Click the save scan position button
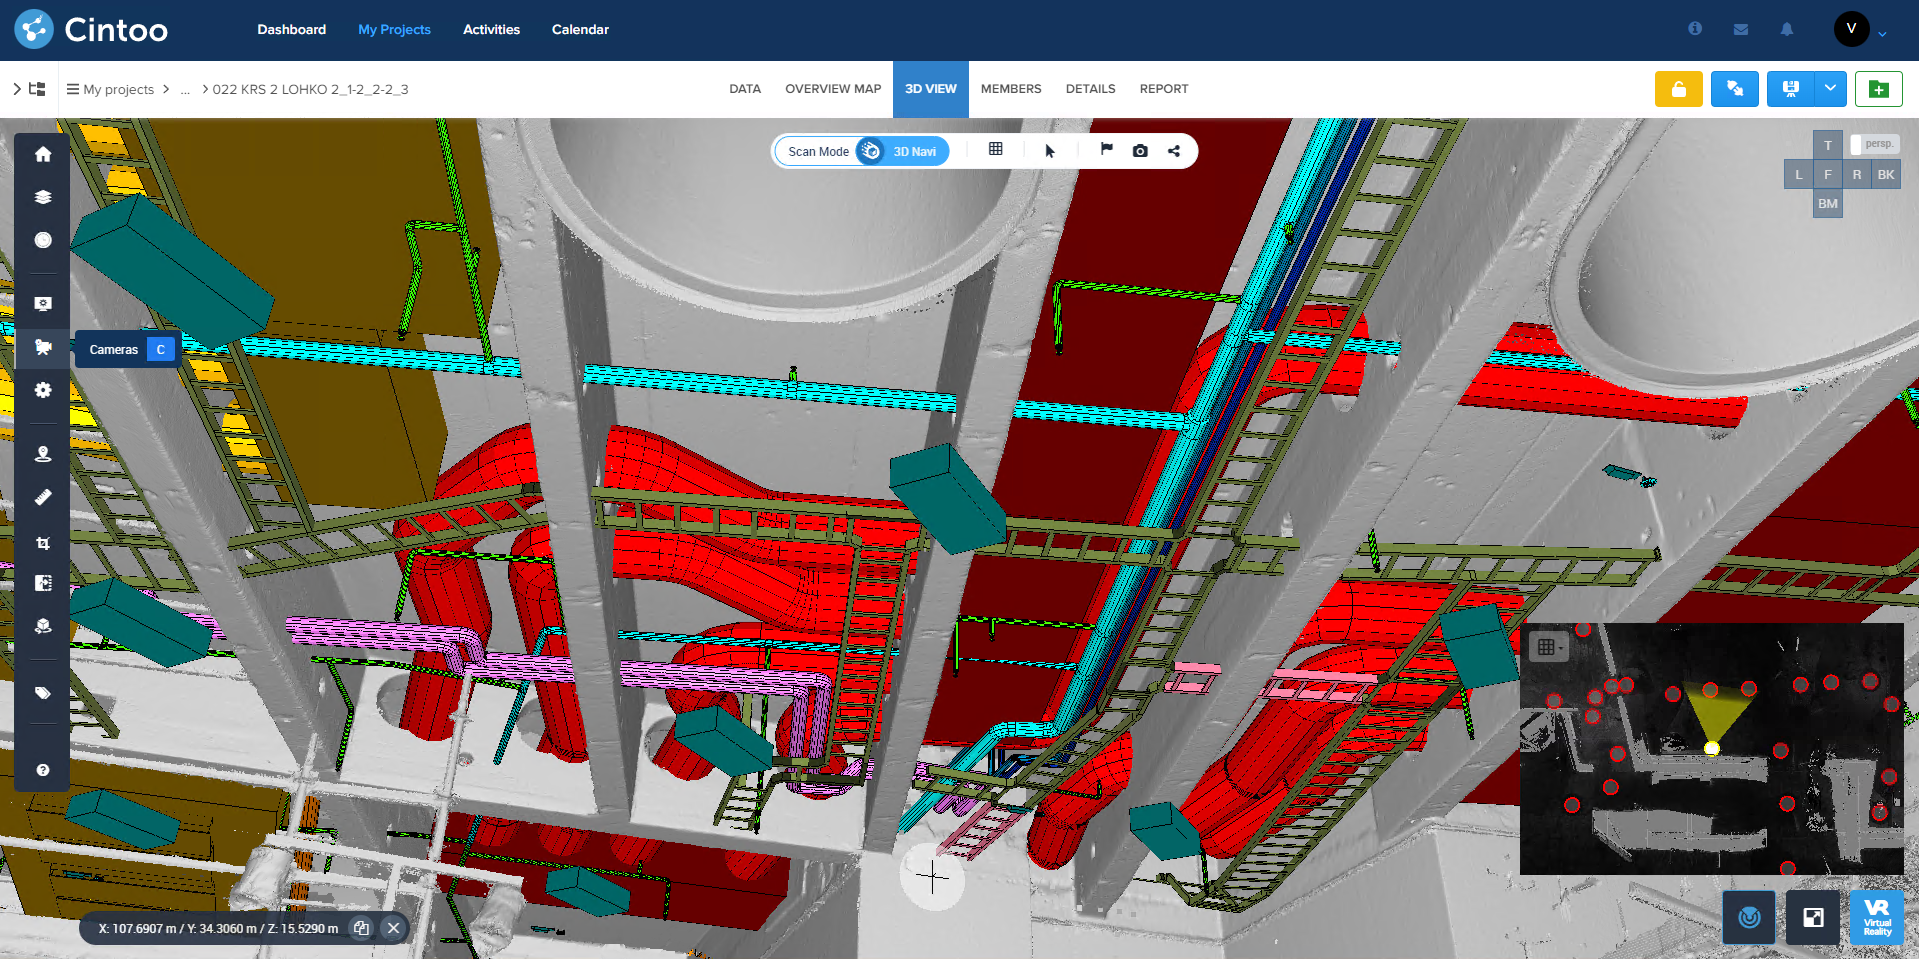Viewport: 1919px width, 959px height. pyautogui.click(x=1790, y=89)
